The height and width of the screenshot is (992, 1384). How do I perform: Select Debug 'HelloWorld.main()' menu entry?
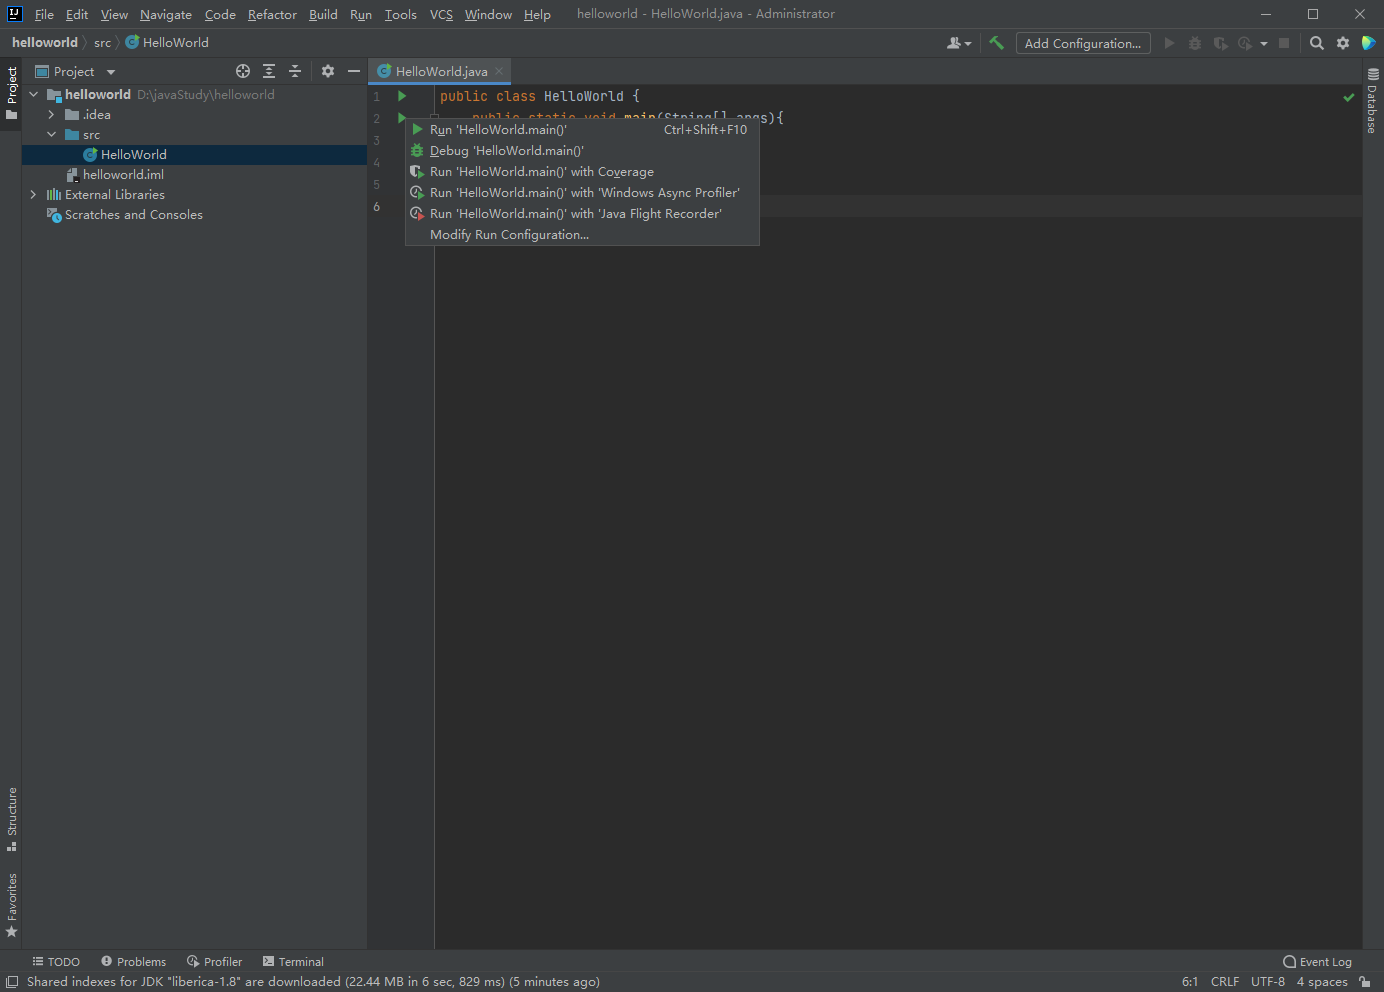tap(582, 151)
